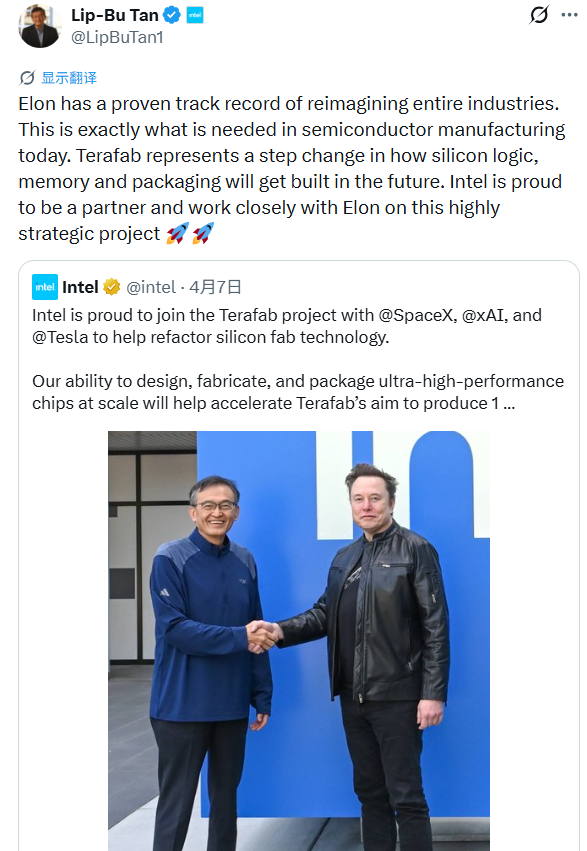View the Elon handshake photo full-screen
This screenshot has height=851, width=587.
(295, 640)
